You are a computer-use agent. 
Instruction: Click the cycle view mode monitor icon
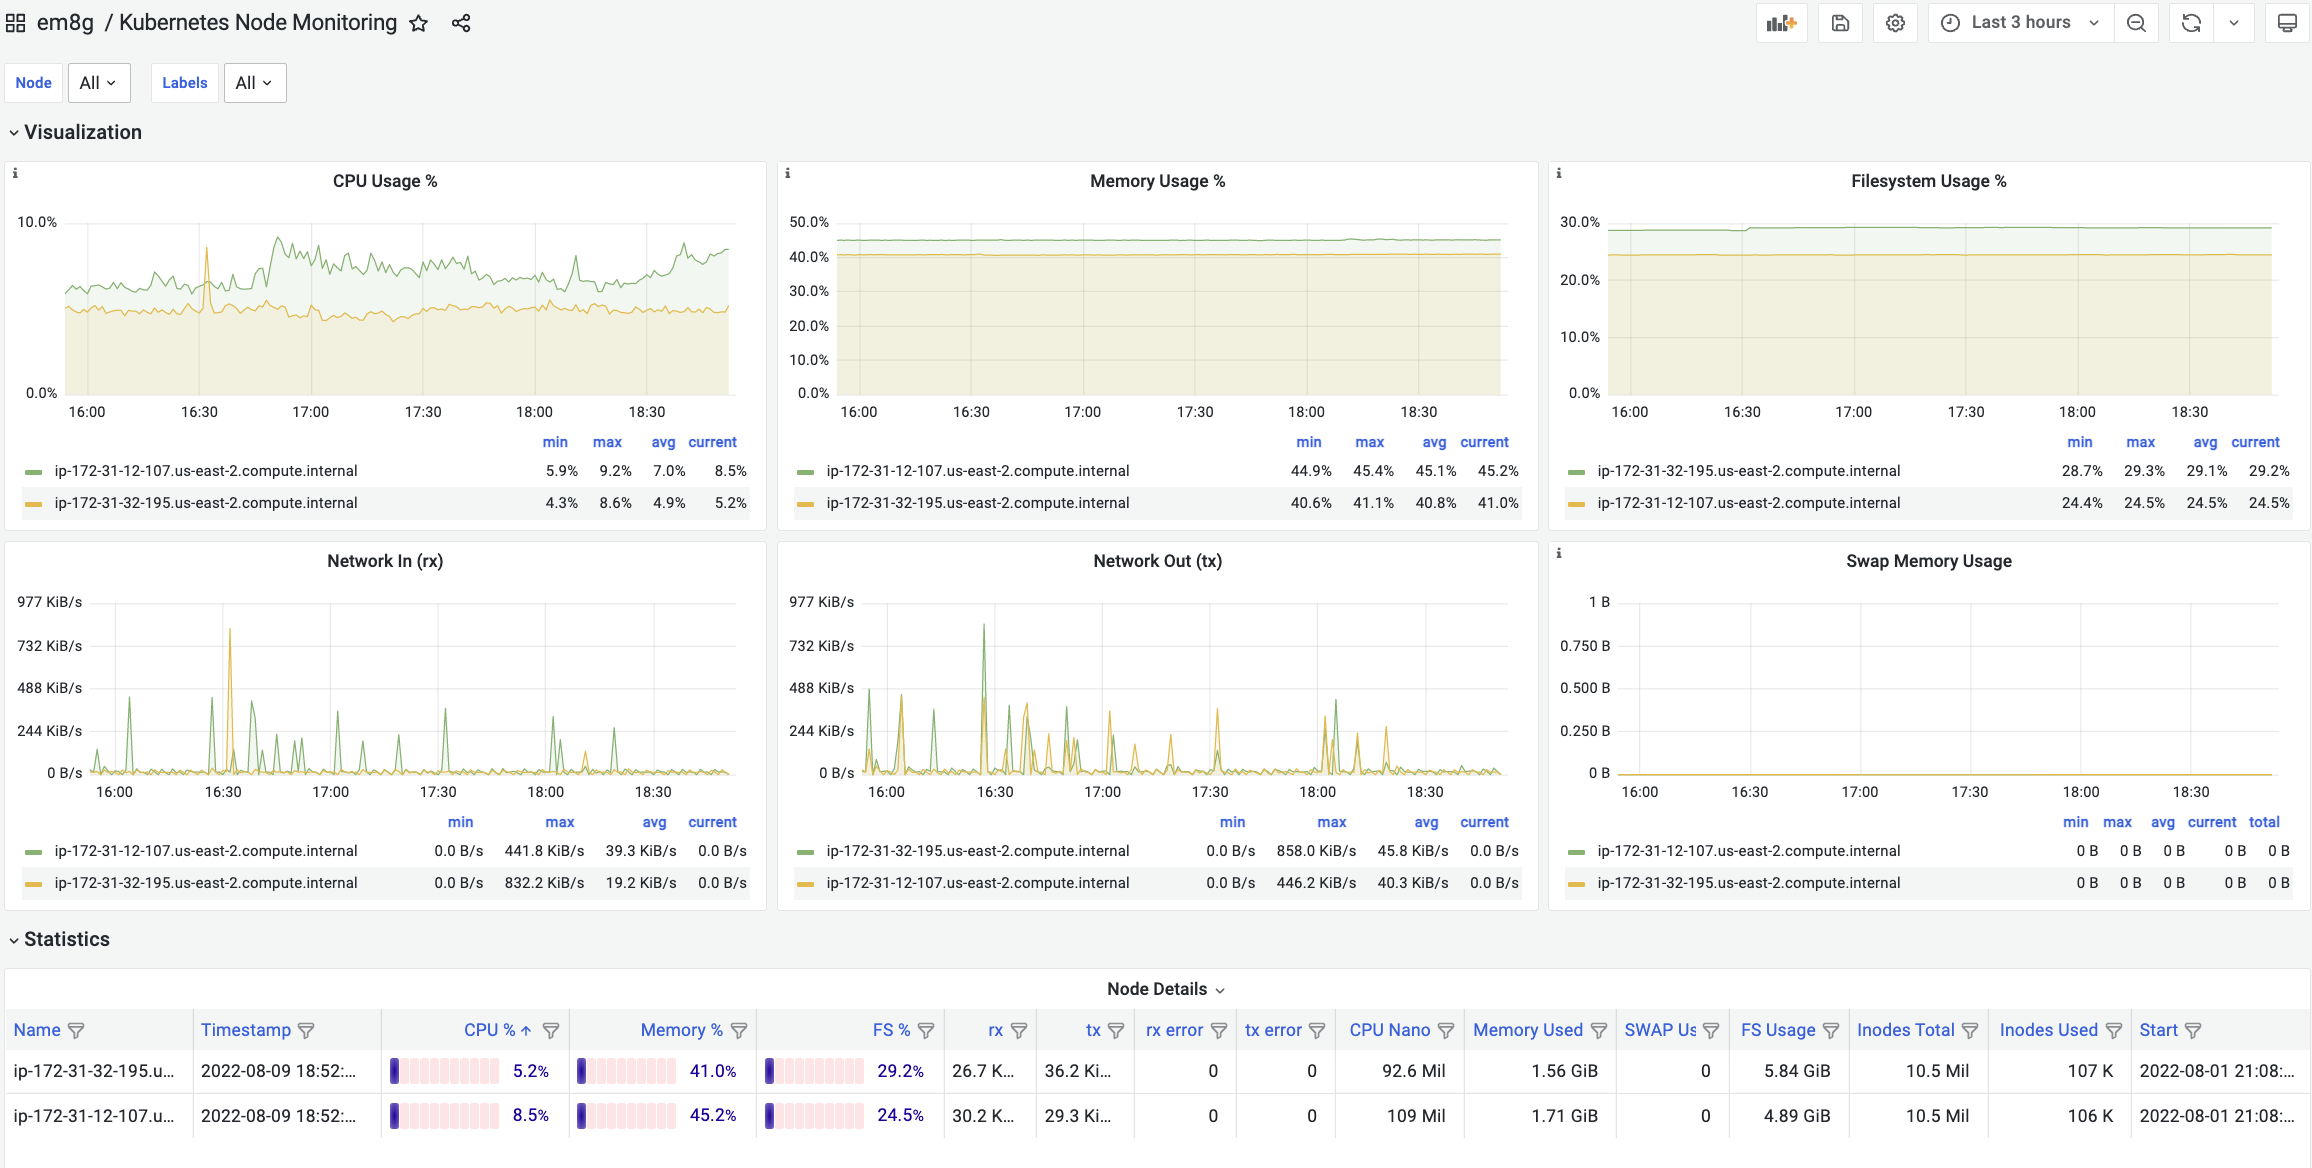2286,23
